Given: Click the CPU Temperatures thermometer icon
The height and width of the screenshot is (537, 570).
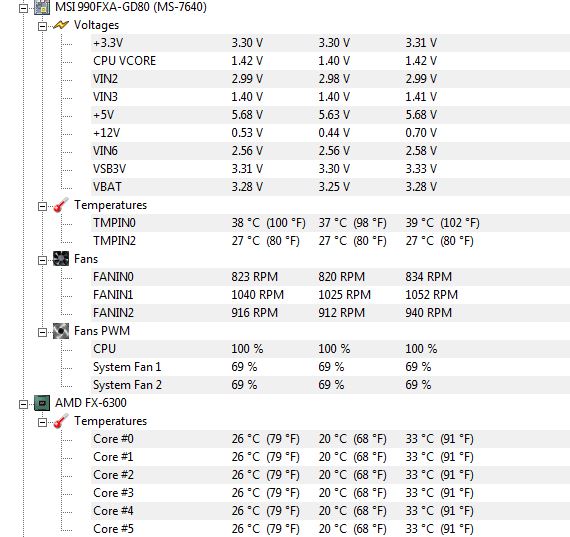Looking at the screenshot, I should tap(61, 421).
